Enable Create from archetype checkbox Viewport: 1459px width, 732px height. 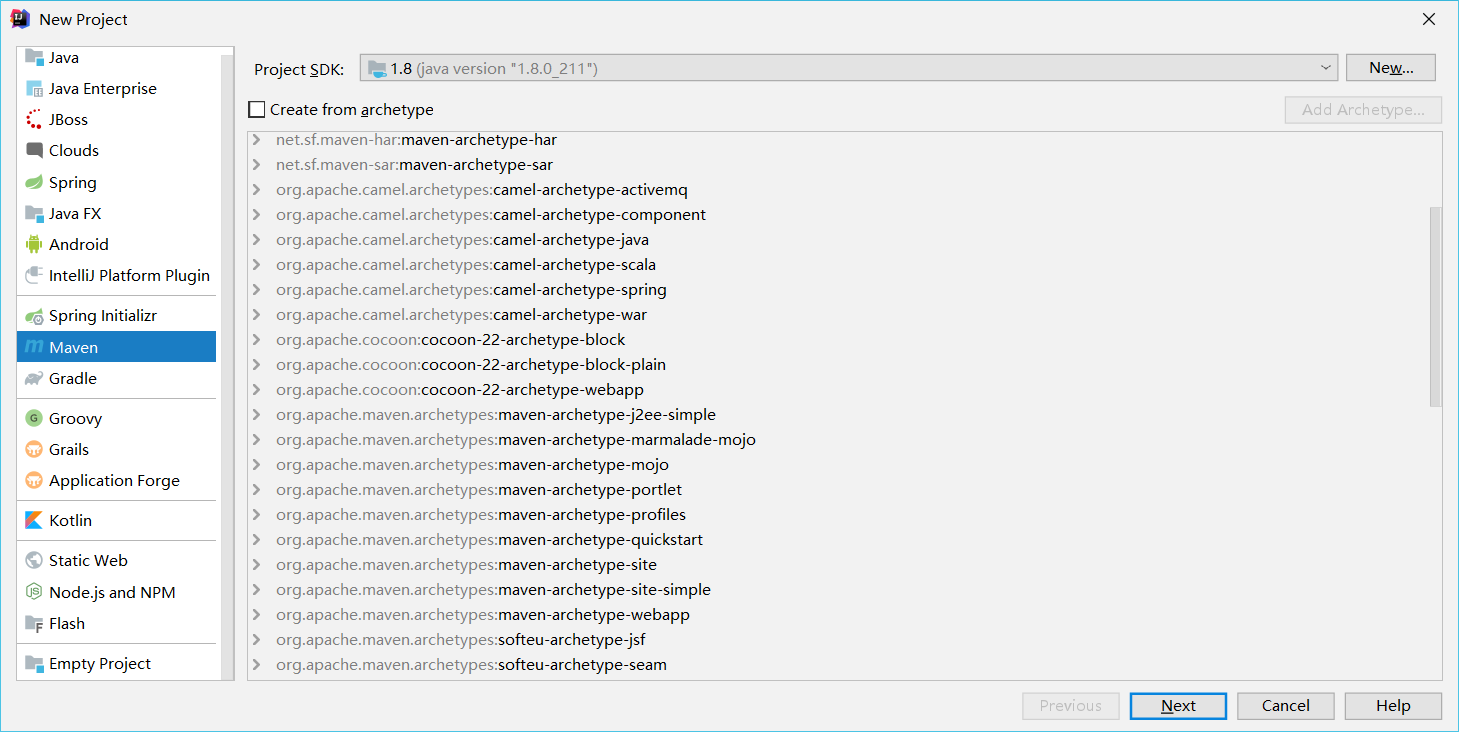(x=257, y=109)
